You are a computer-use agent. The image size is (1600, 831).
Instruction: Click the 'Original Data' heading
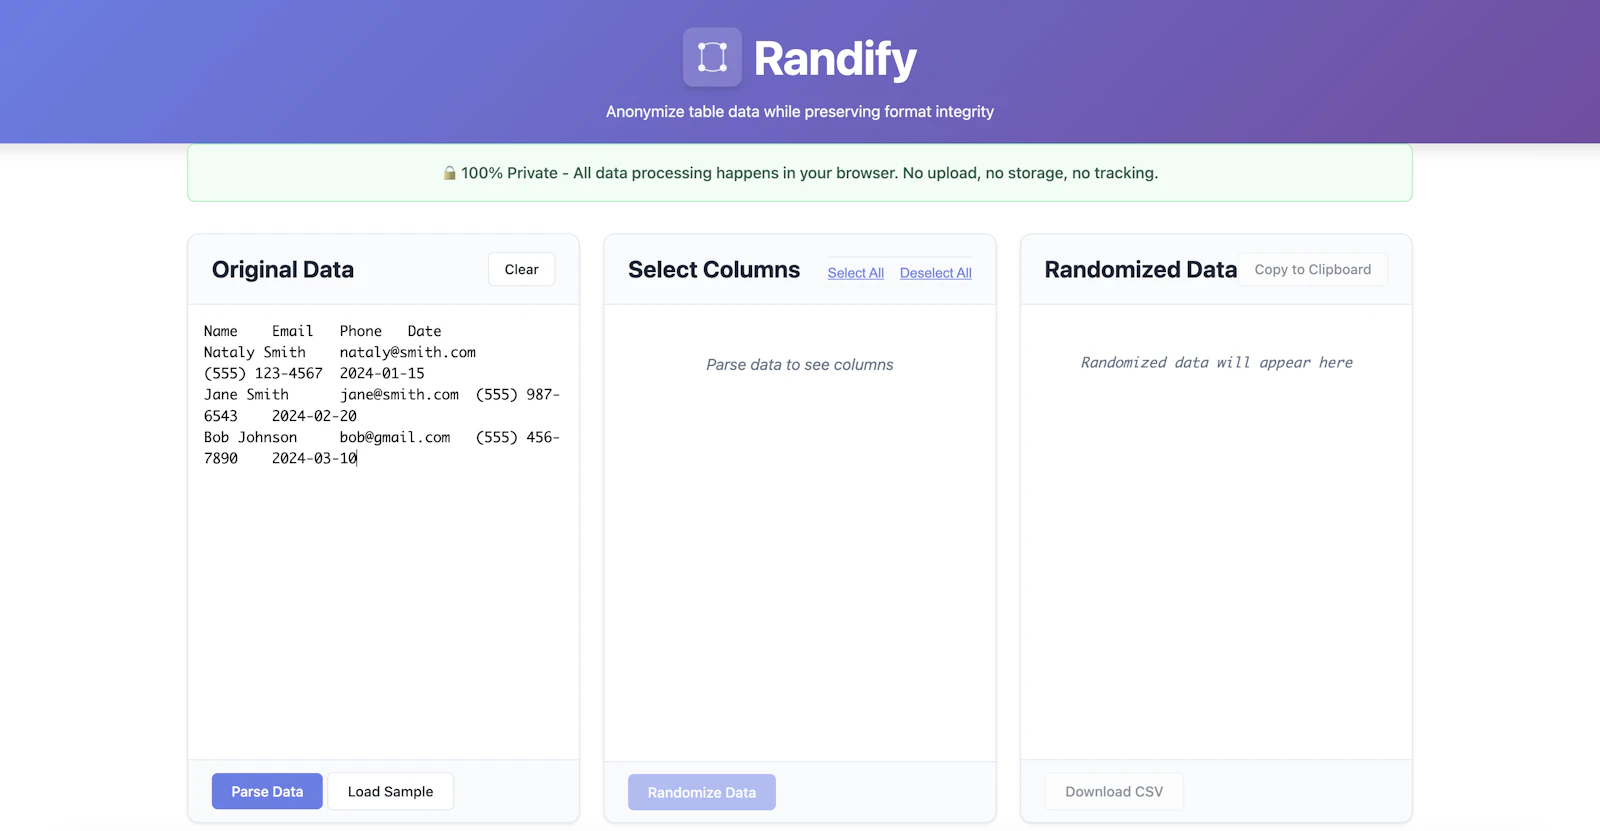click(x=283, y=269)
